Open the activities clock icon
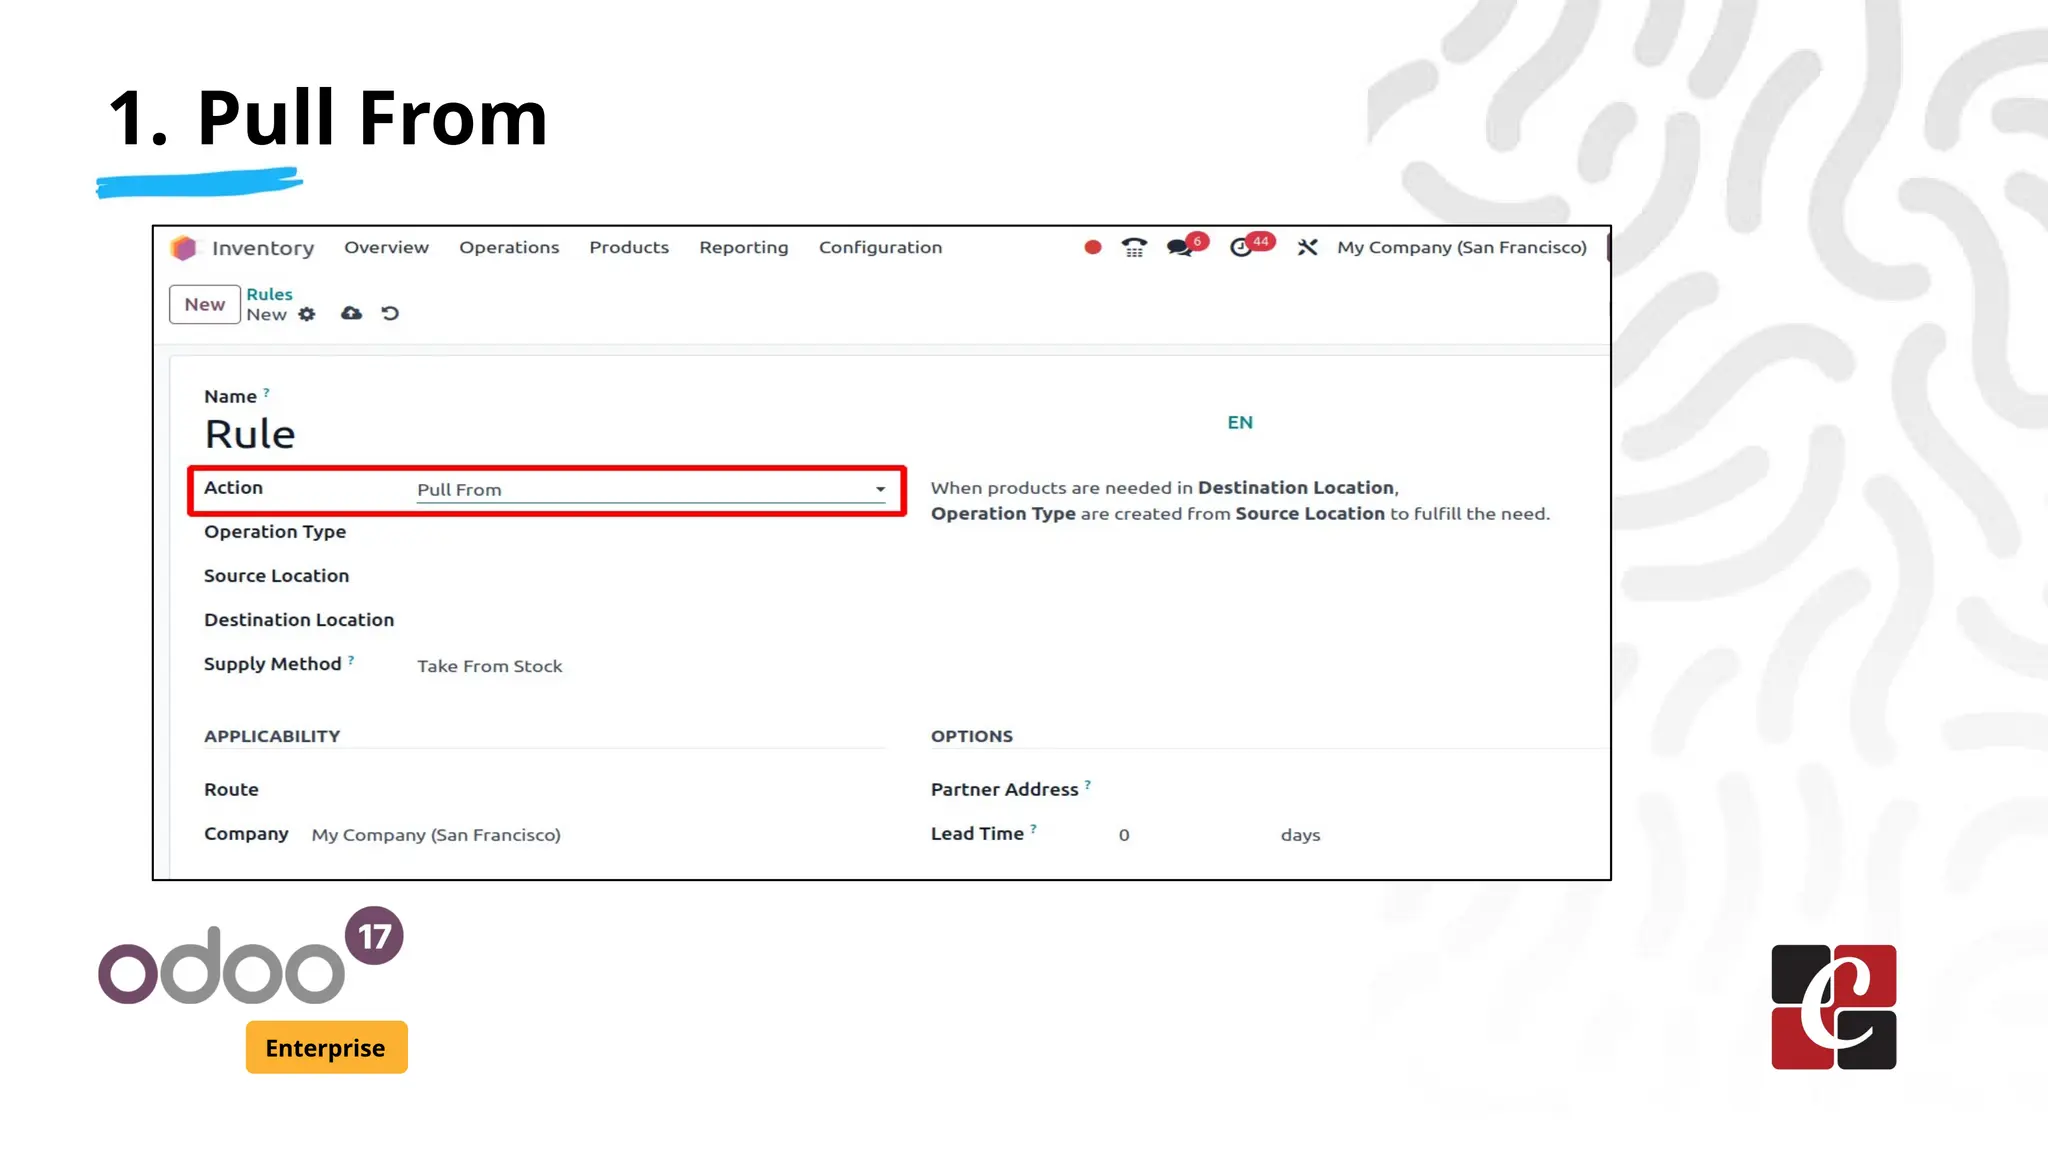 (x=1241, y=247)
